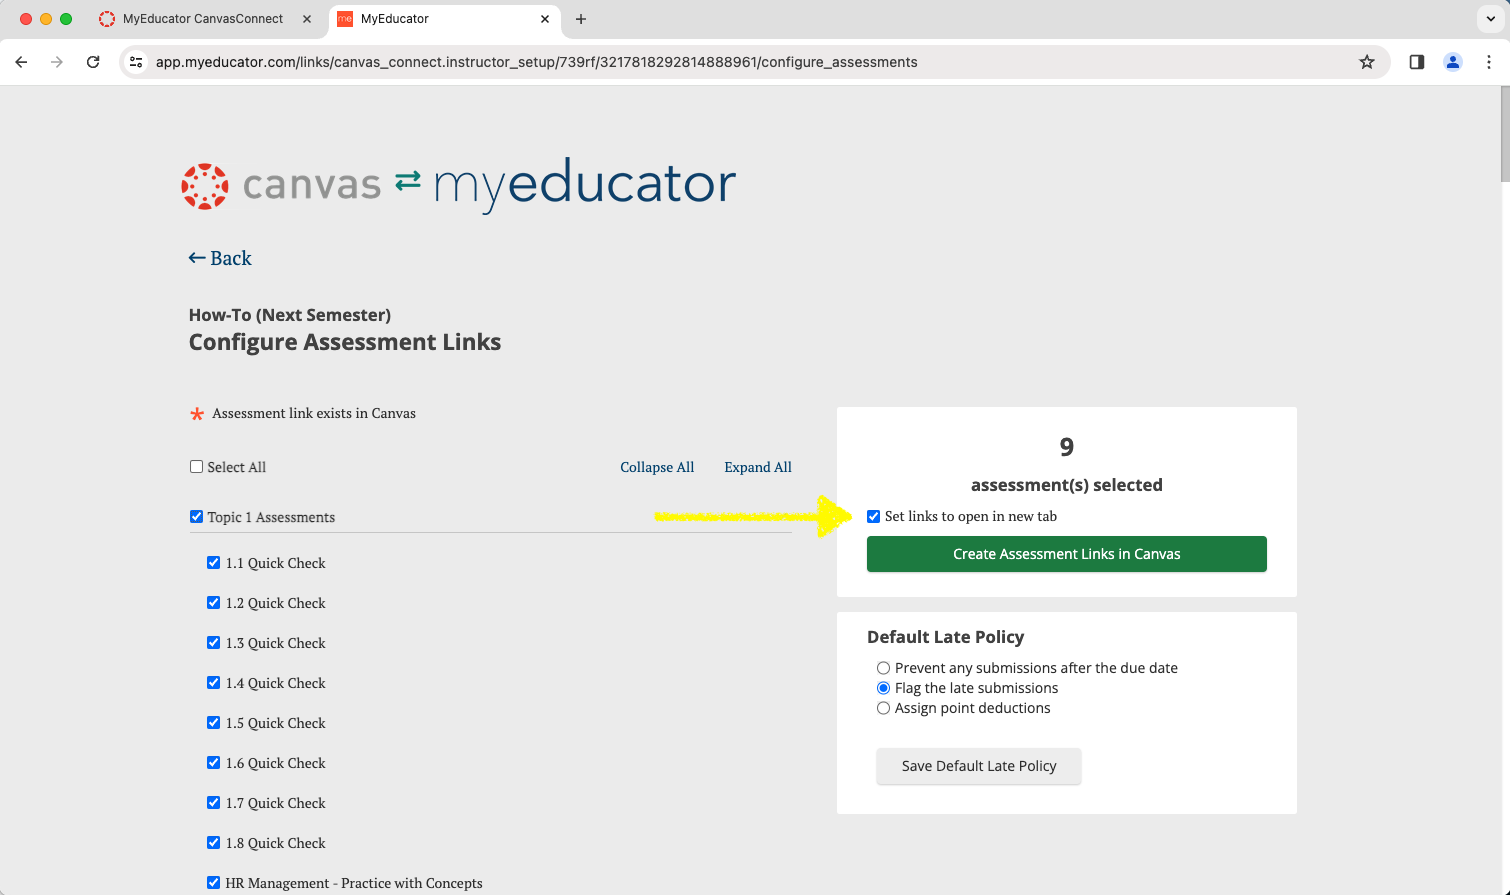The height and width of the screenshot is (895, 1510).
Task: Go back using the Back link
Action: point(220,258)
